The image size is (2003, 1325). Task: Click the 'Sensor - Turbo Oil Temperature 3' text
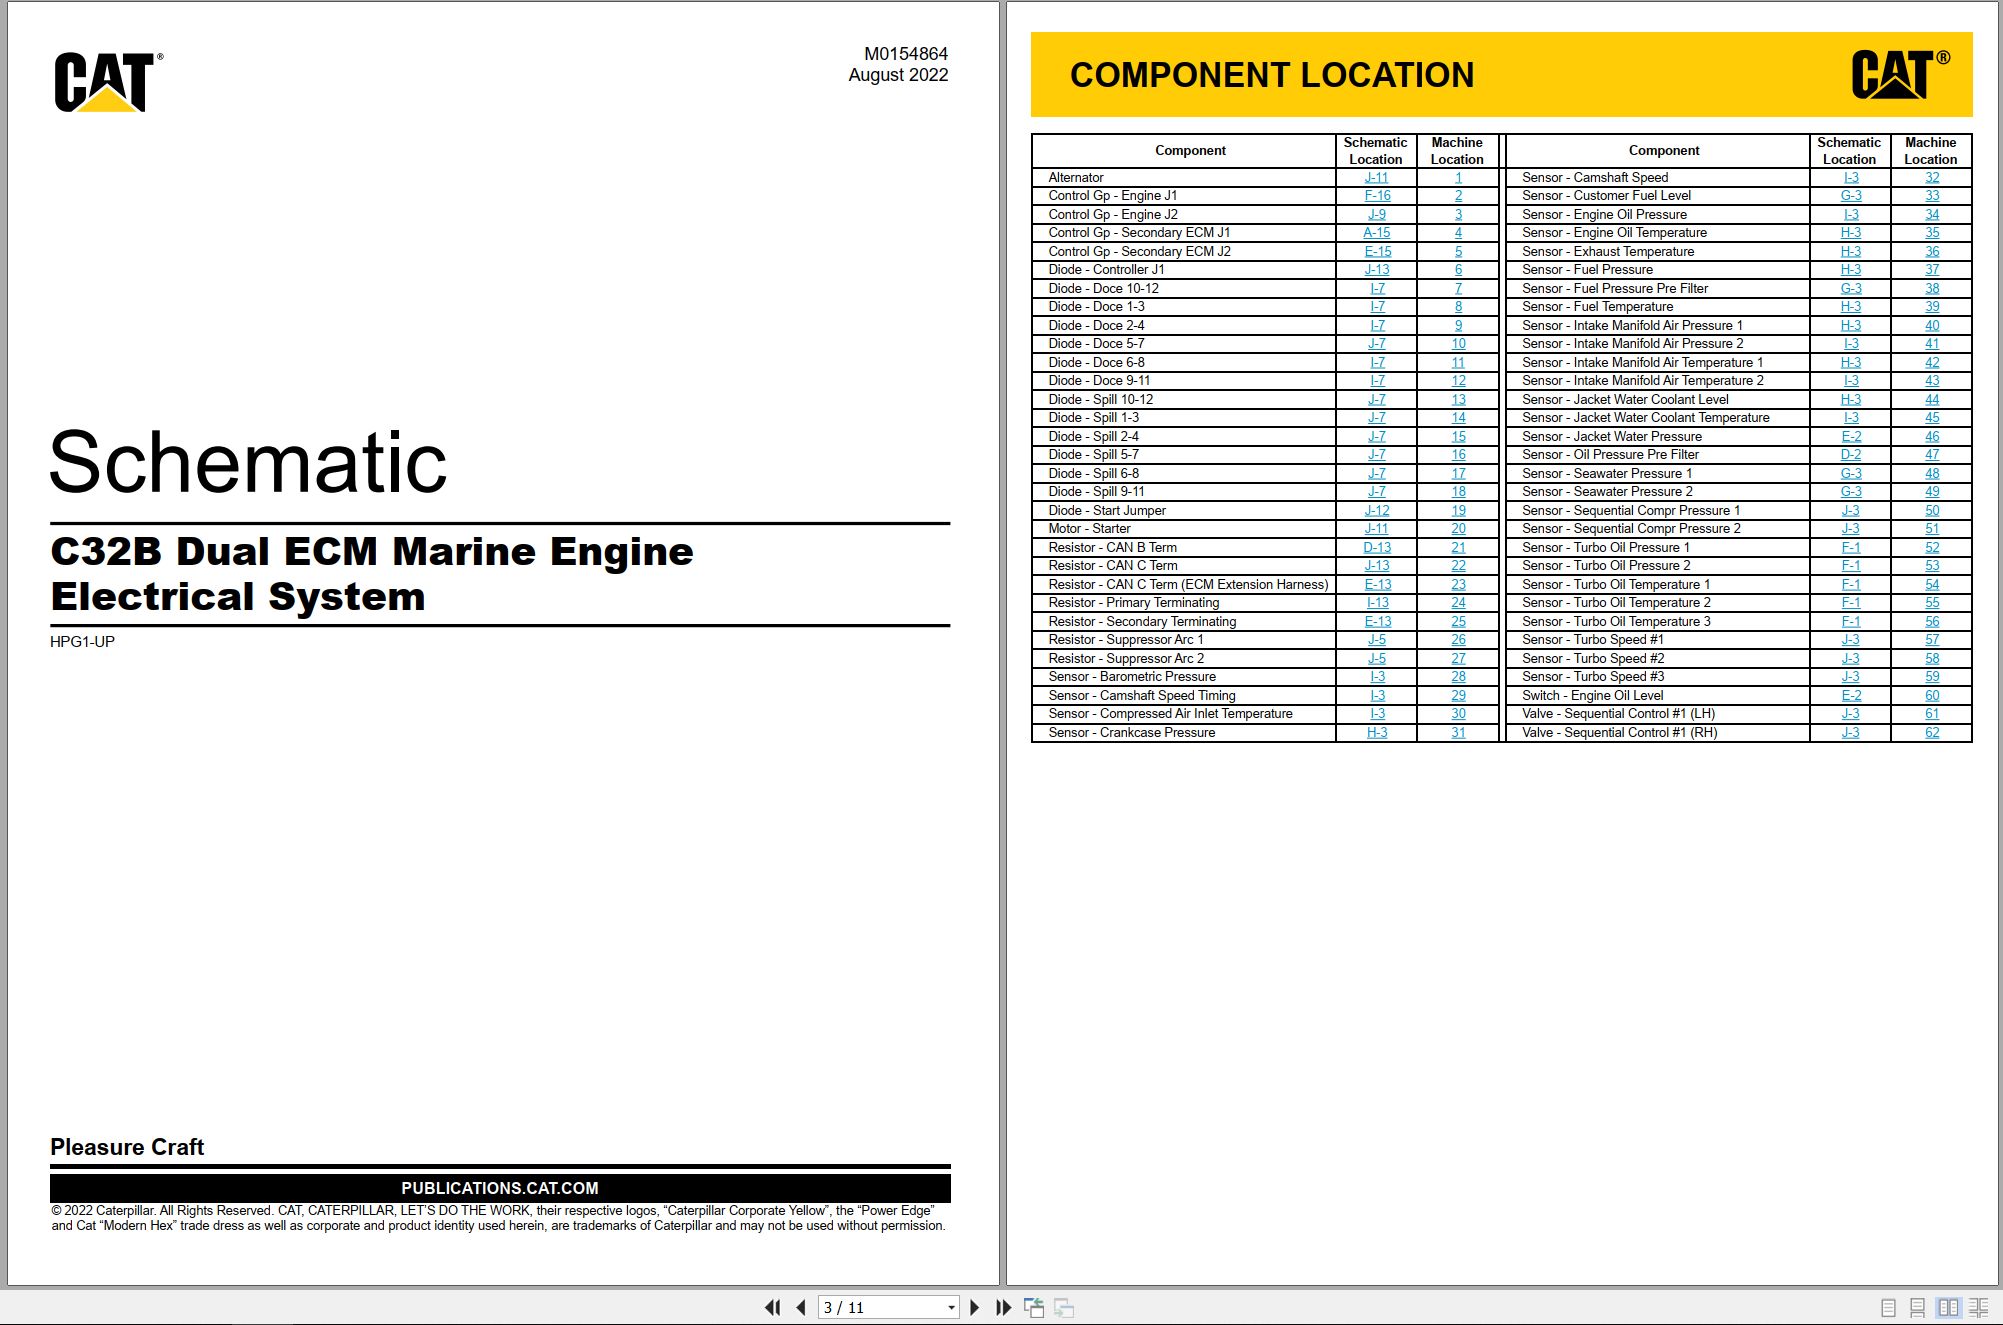[1616, 622]
